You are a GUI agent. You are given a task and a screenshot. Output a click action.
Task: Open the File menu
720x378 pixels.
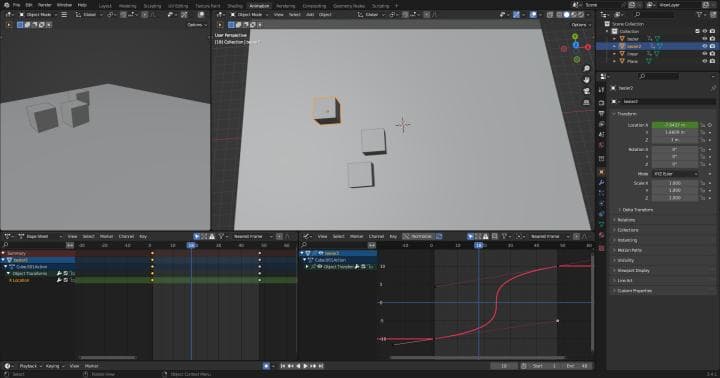click(x=17, y=5)
